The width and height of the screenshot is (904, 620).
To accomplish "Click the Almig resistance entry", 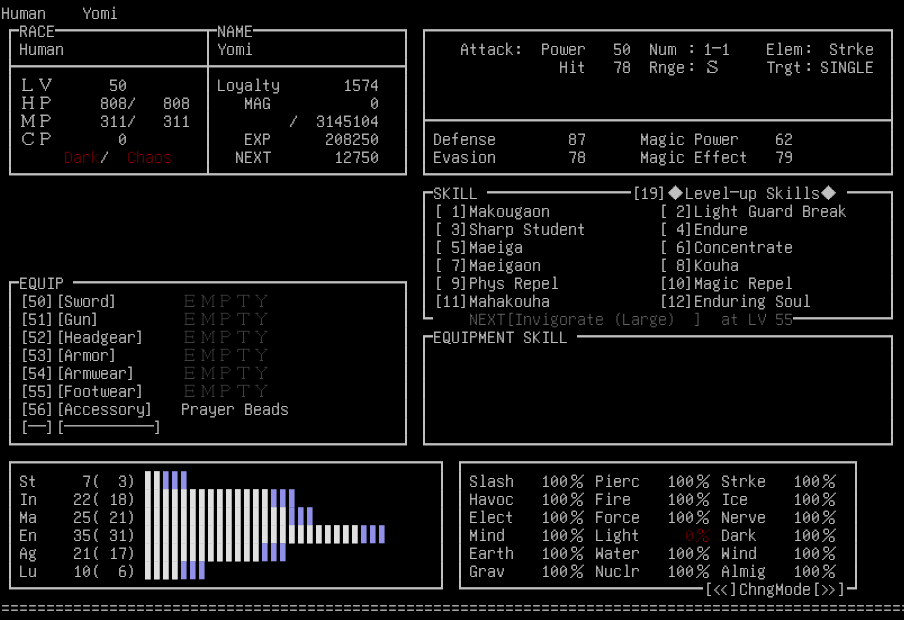I will tap(778, 572).
